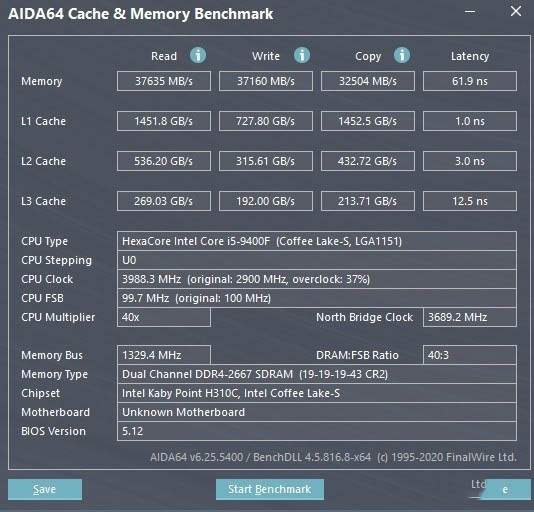Click the Copy info icon

coord(402,55)
